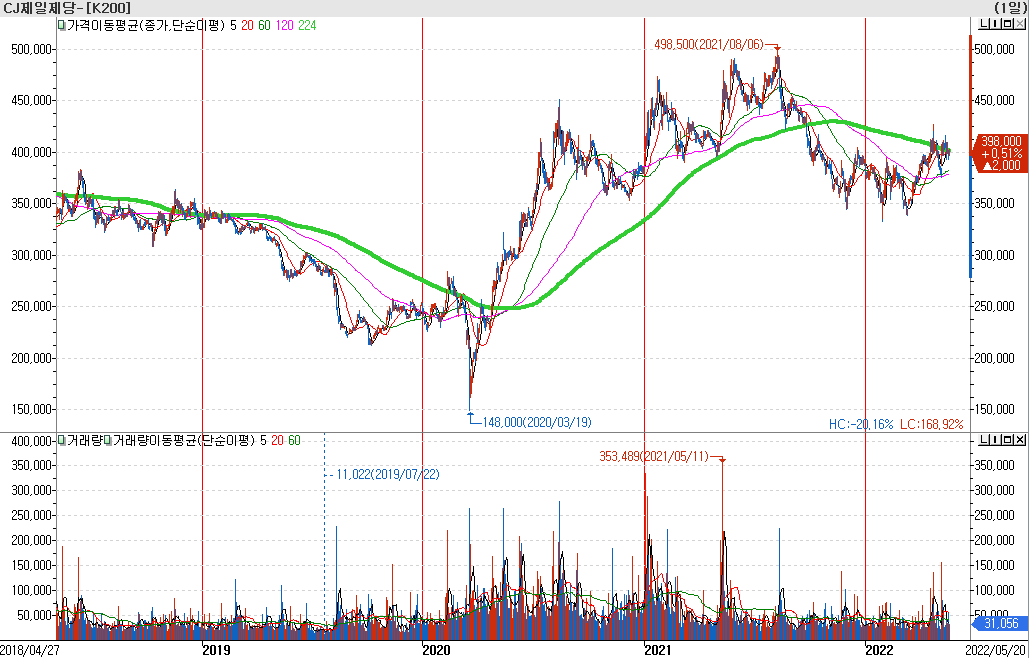Click the 2022 year axis label
The width and height of the screenshot is (1030, 658).
pyautogui.click(x=879, y=650)
